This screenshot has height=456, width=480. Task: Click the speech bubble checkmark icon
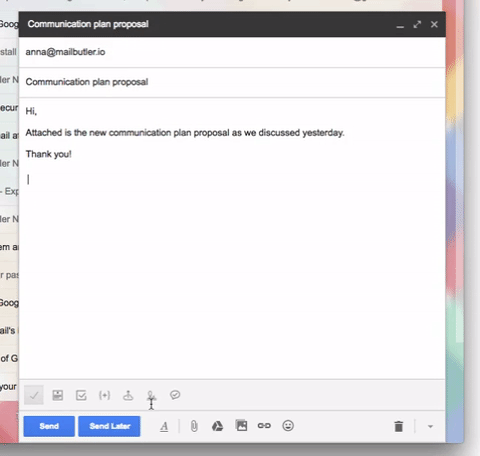(175, 395)
